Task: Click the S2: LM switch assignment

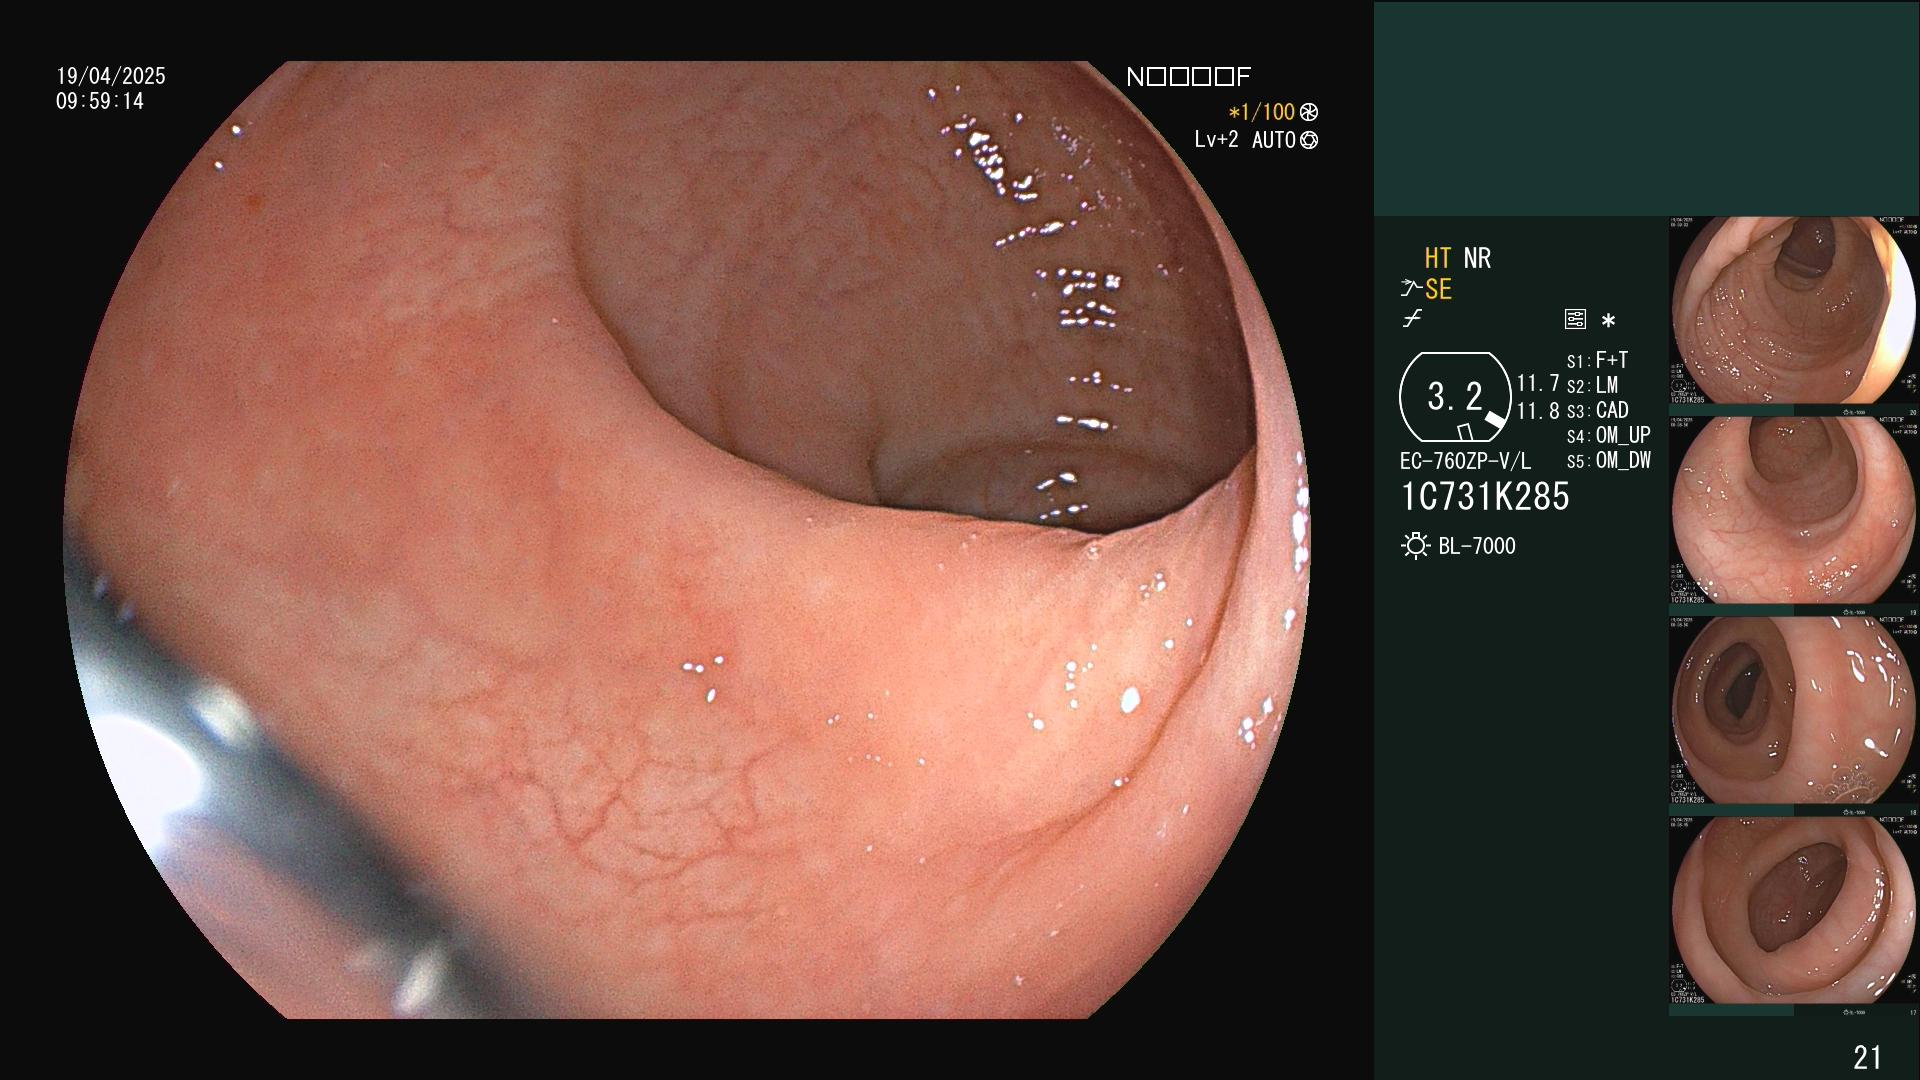Action: pyautogui.click(x=1592, y=385)
